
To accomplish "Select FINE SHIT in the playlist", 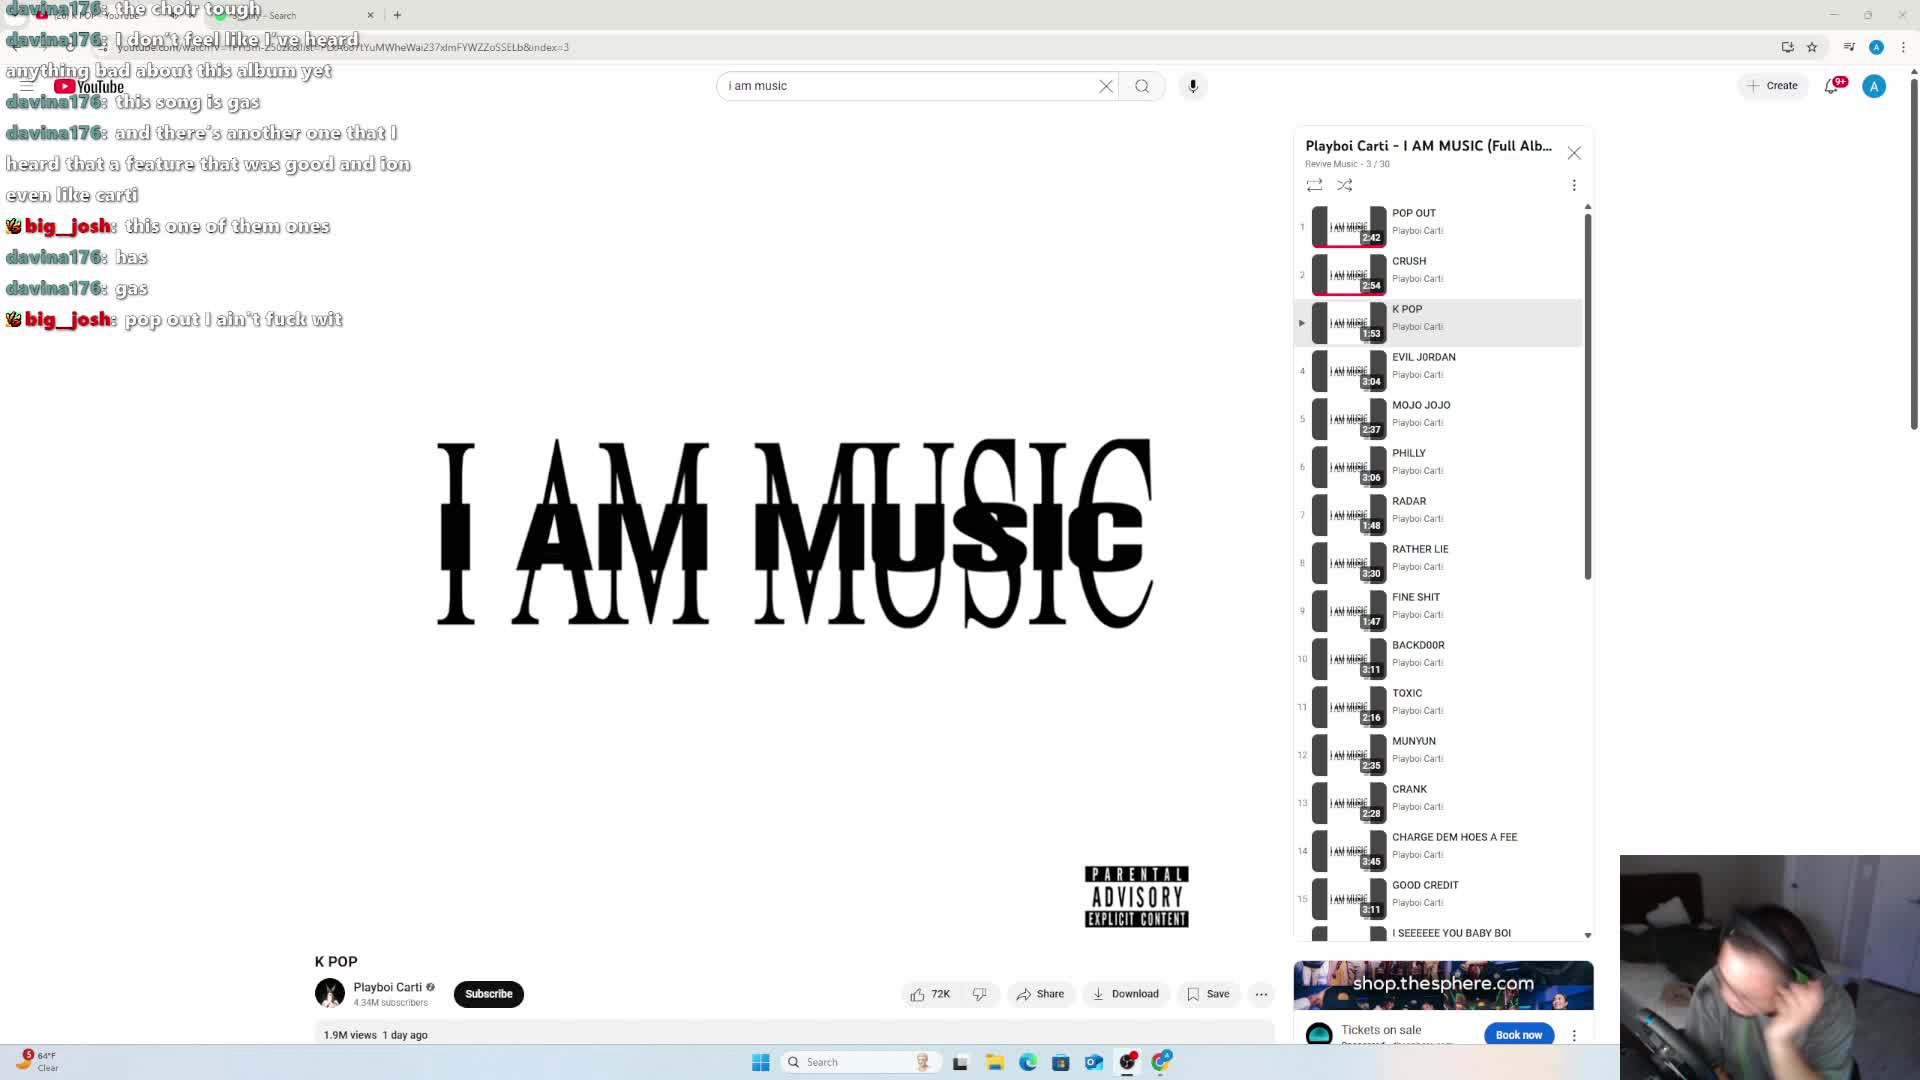I will pyautogui.click(x=1439, y=611).
